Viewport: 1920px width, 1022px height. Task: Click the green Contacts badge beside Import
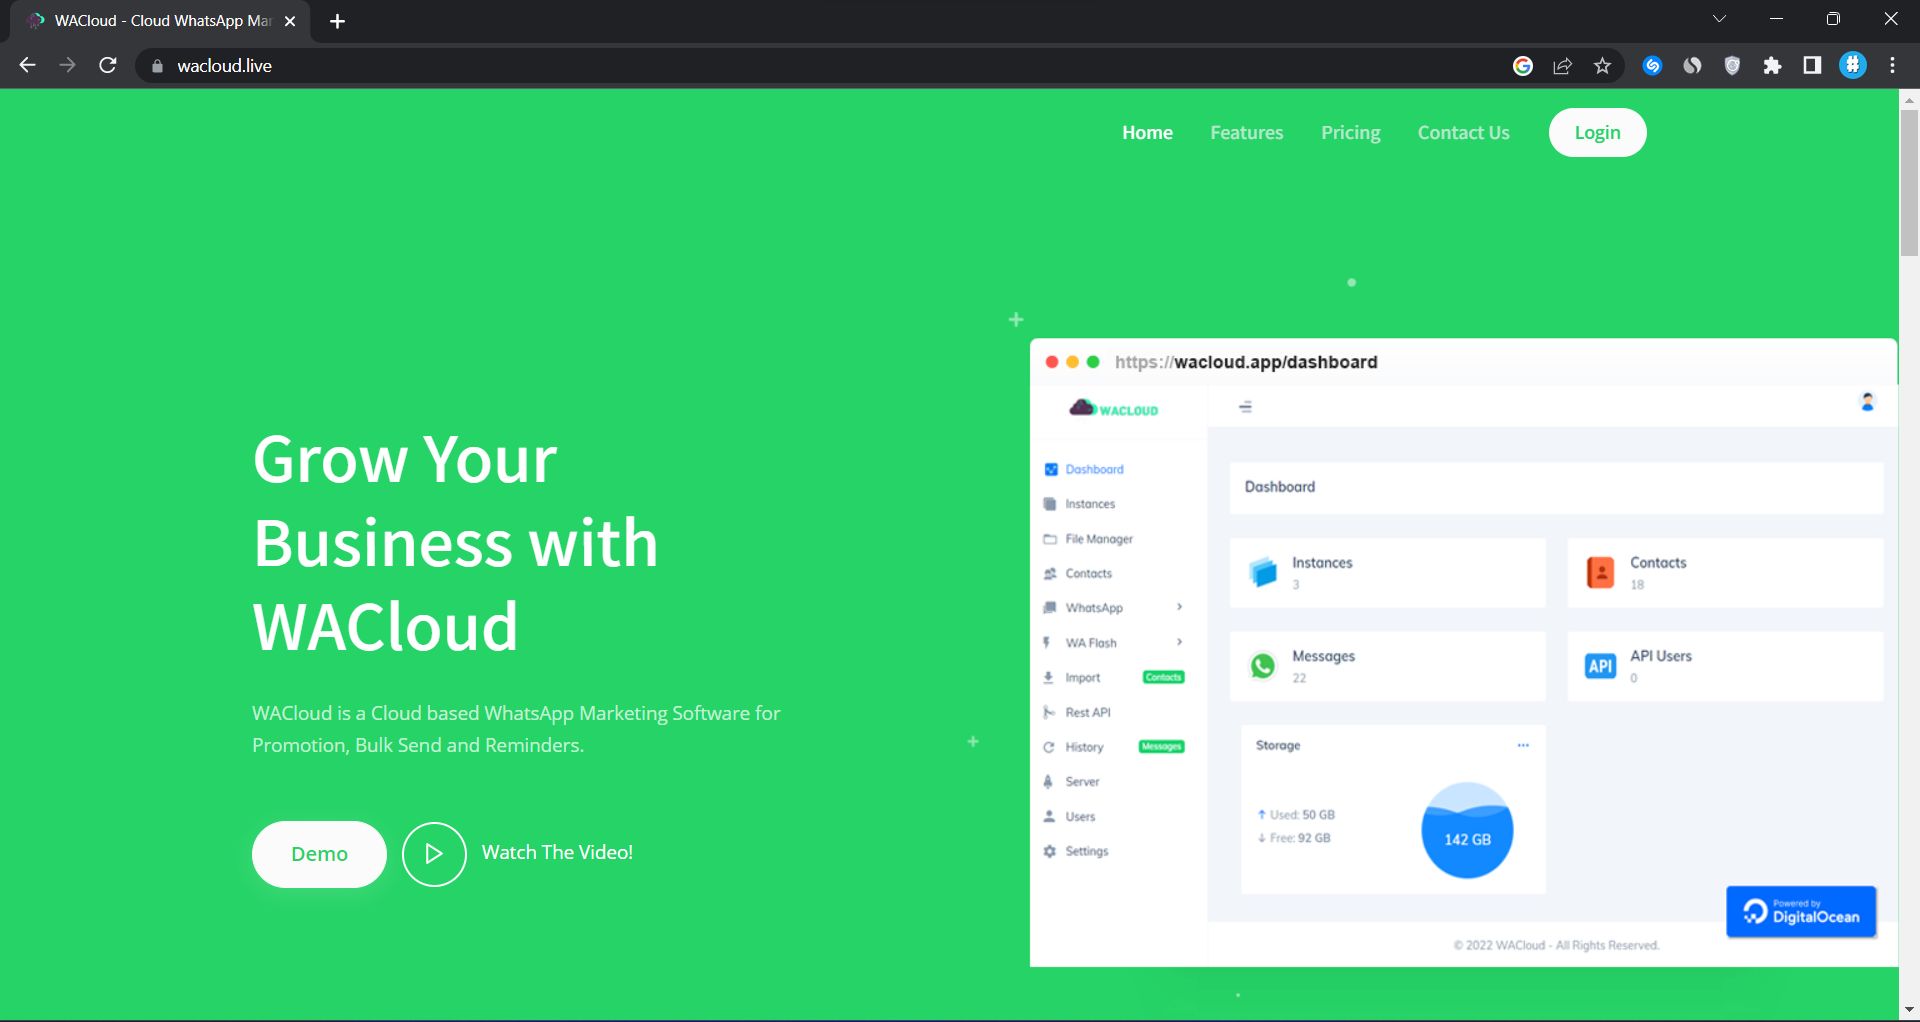(1163, 677)
